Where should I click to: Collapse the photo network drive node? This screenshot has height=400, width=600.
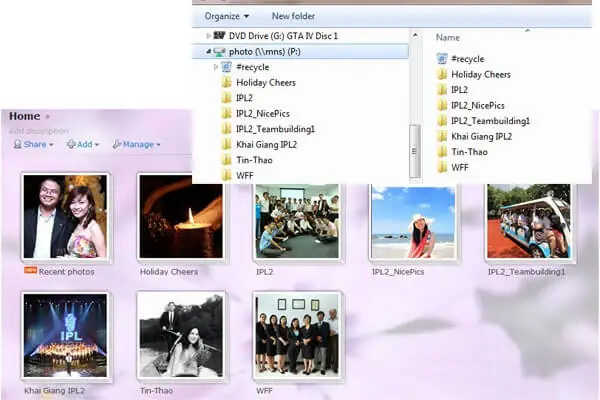click(209, 51)
